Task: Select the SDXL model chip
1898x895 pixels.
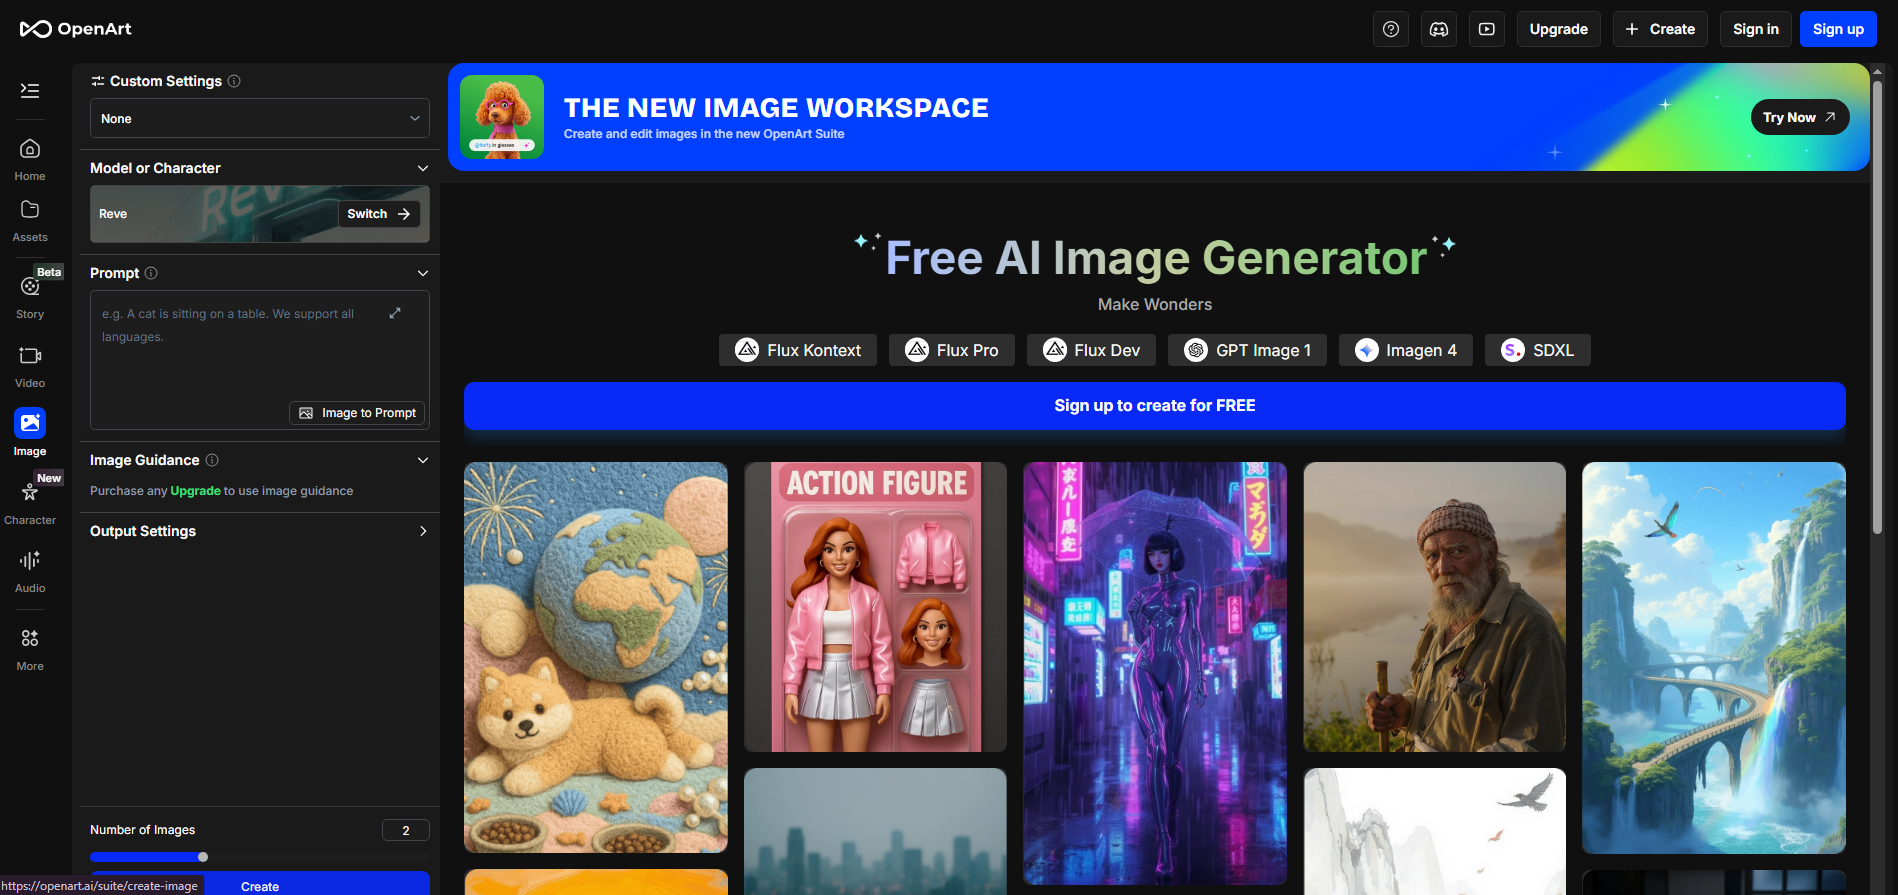Action: click(1538, 350)
